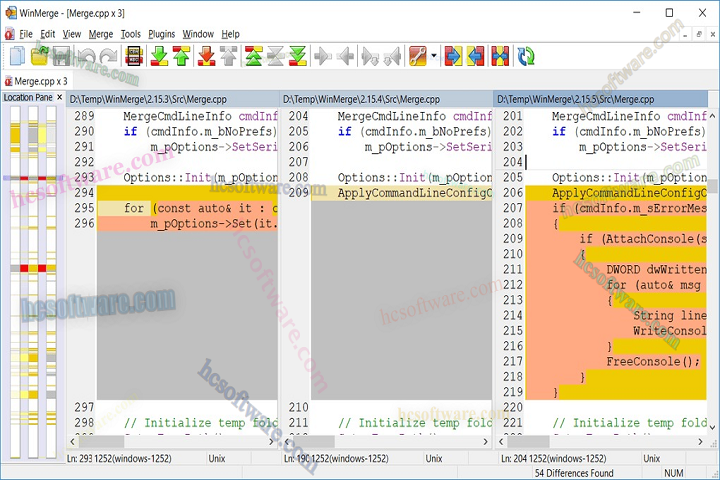Jump to Last Difference icon
Image resolution: width=720 pixels, height=480 pixels.
(298, 56)
